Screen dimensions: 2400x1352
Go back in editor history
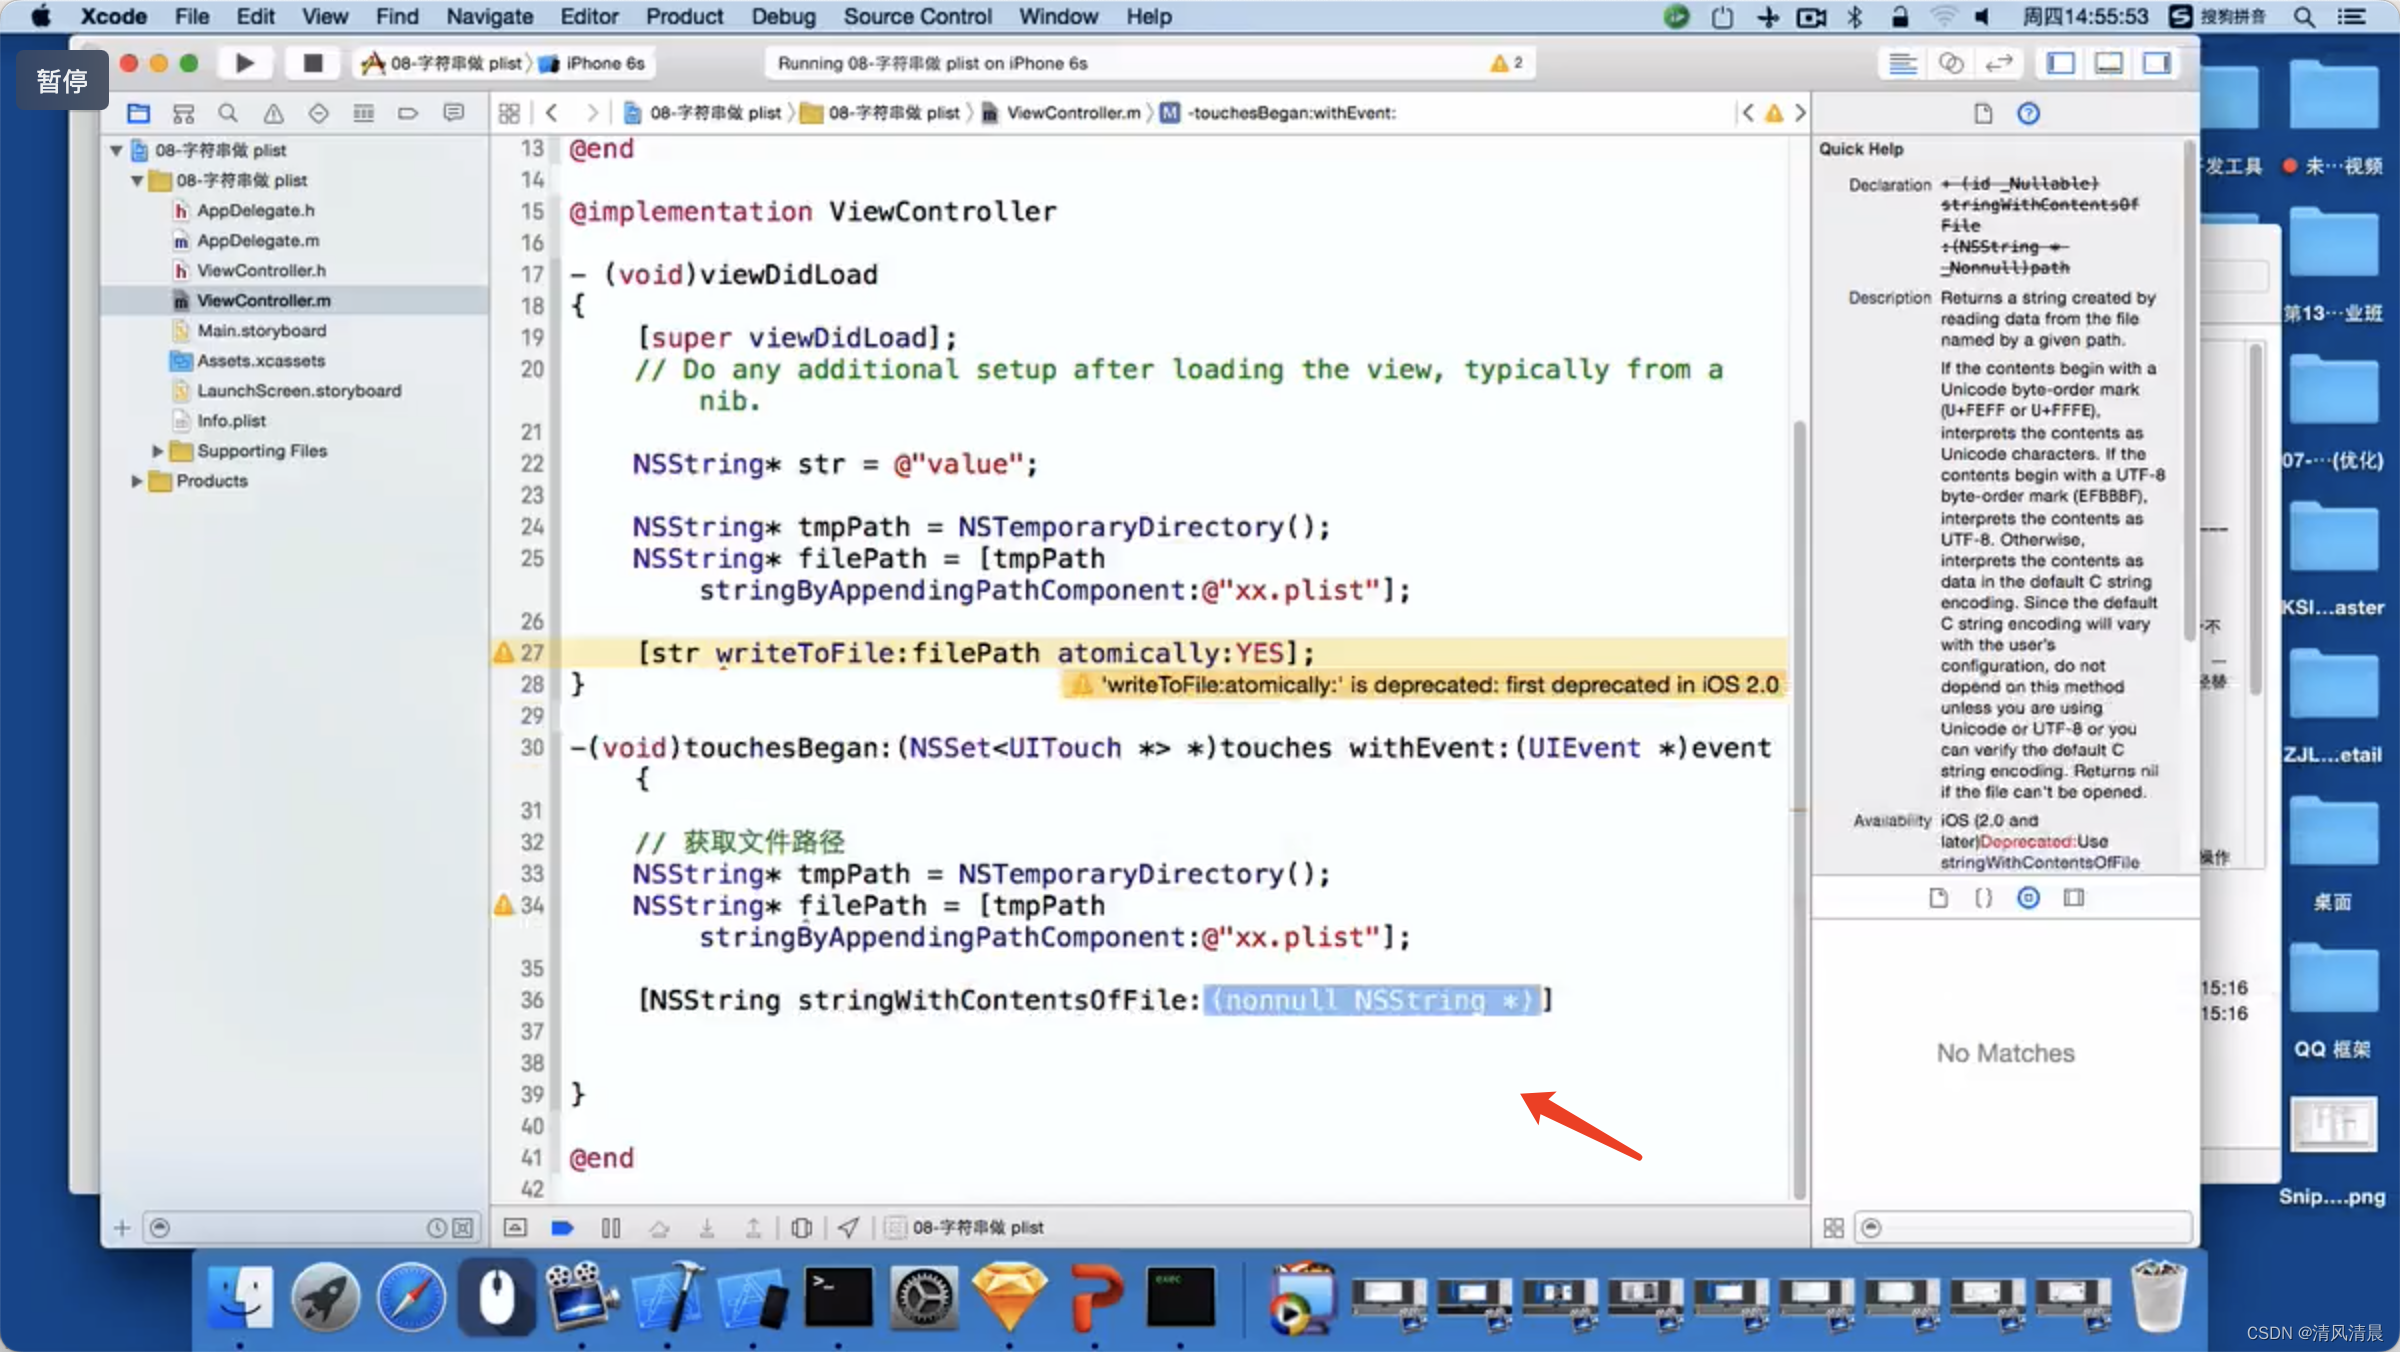551,113
